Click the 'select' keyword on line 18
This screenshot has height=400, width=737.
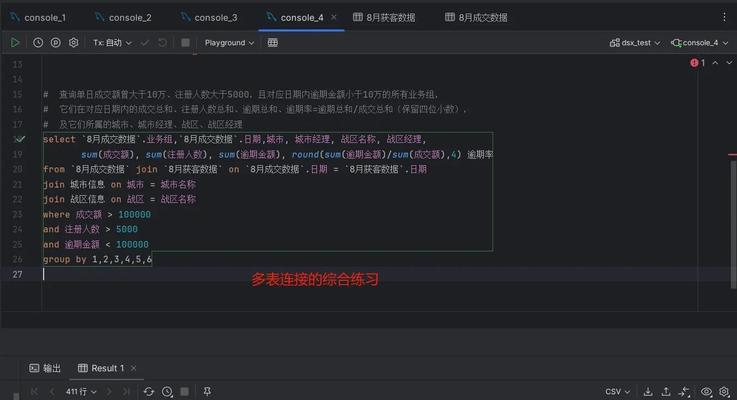[59, 139]
